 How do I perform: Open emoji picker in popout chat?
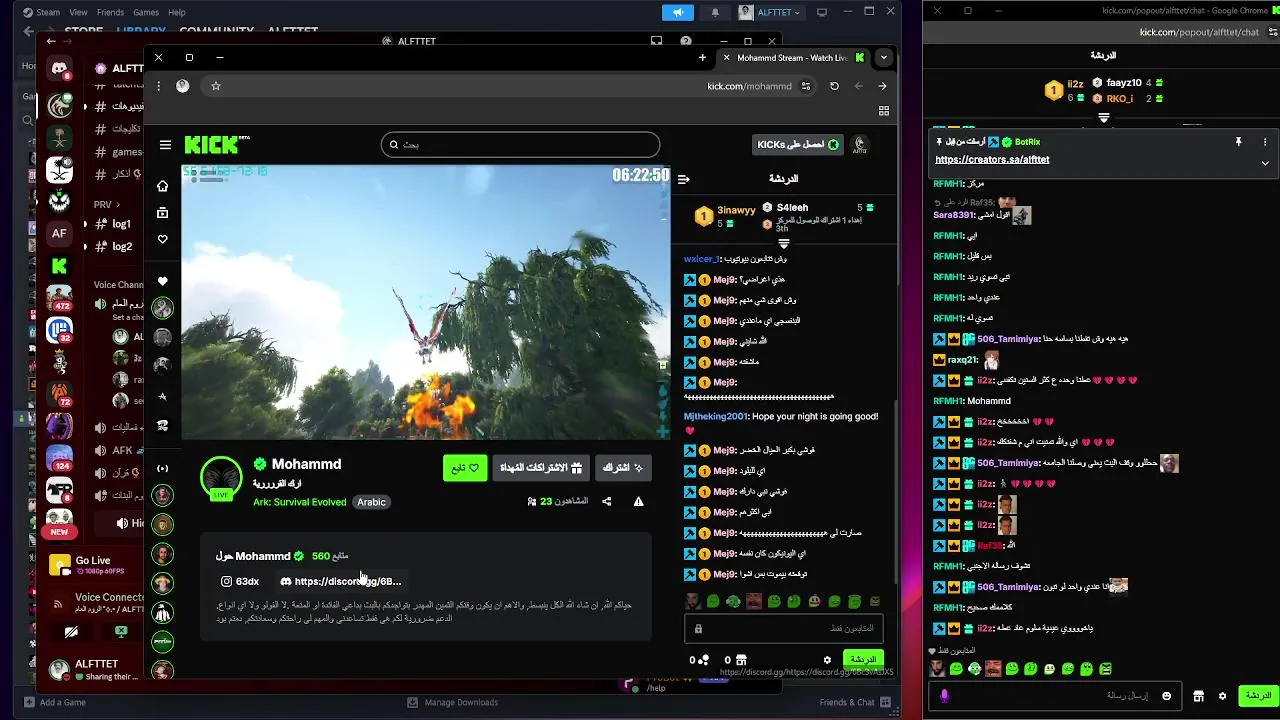tap(1166, 696)
